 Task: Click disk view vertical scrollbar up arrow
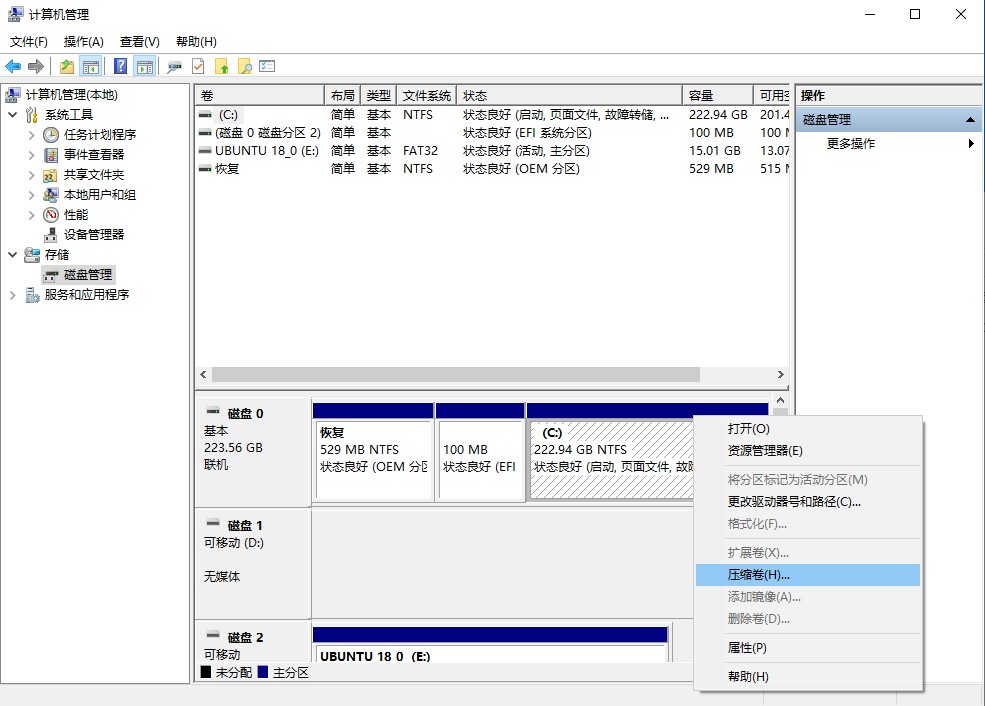[x=780, y=400]
